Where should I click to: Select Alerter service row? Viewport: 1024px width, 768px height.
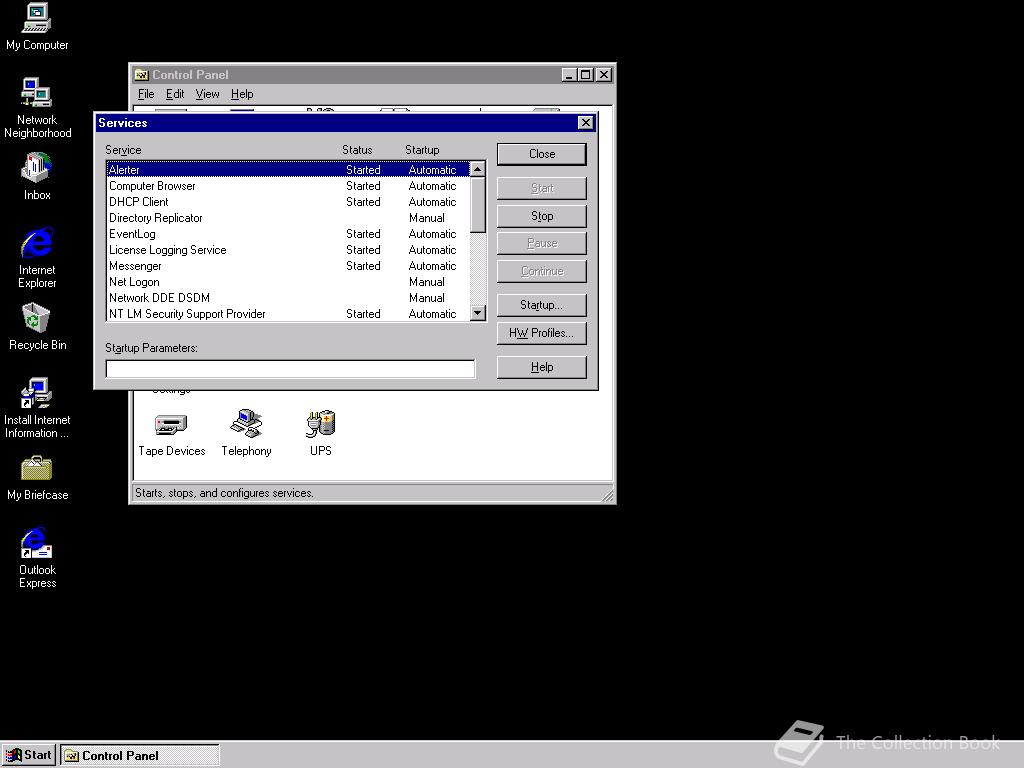pyautogui.click(x=287, y=170)
